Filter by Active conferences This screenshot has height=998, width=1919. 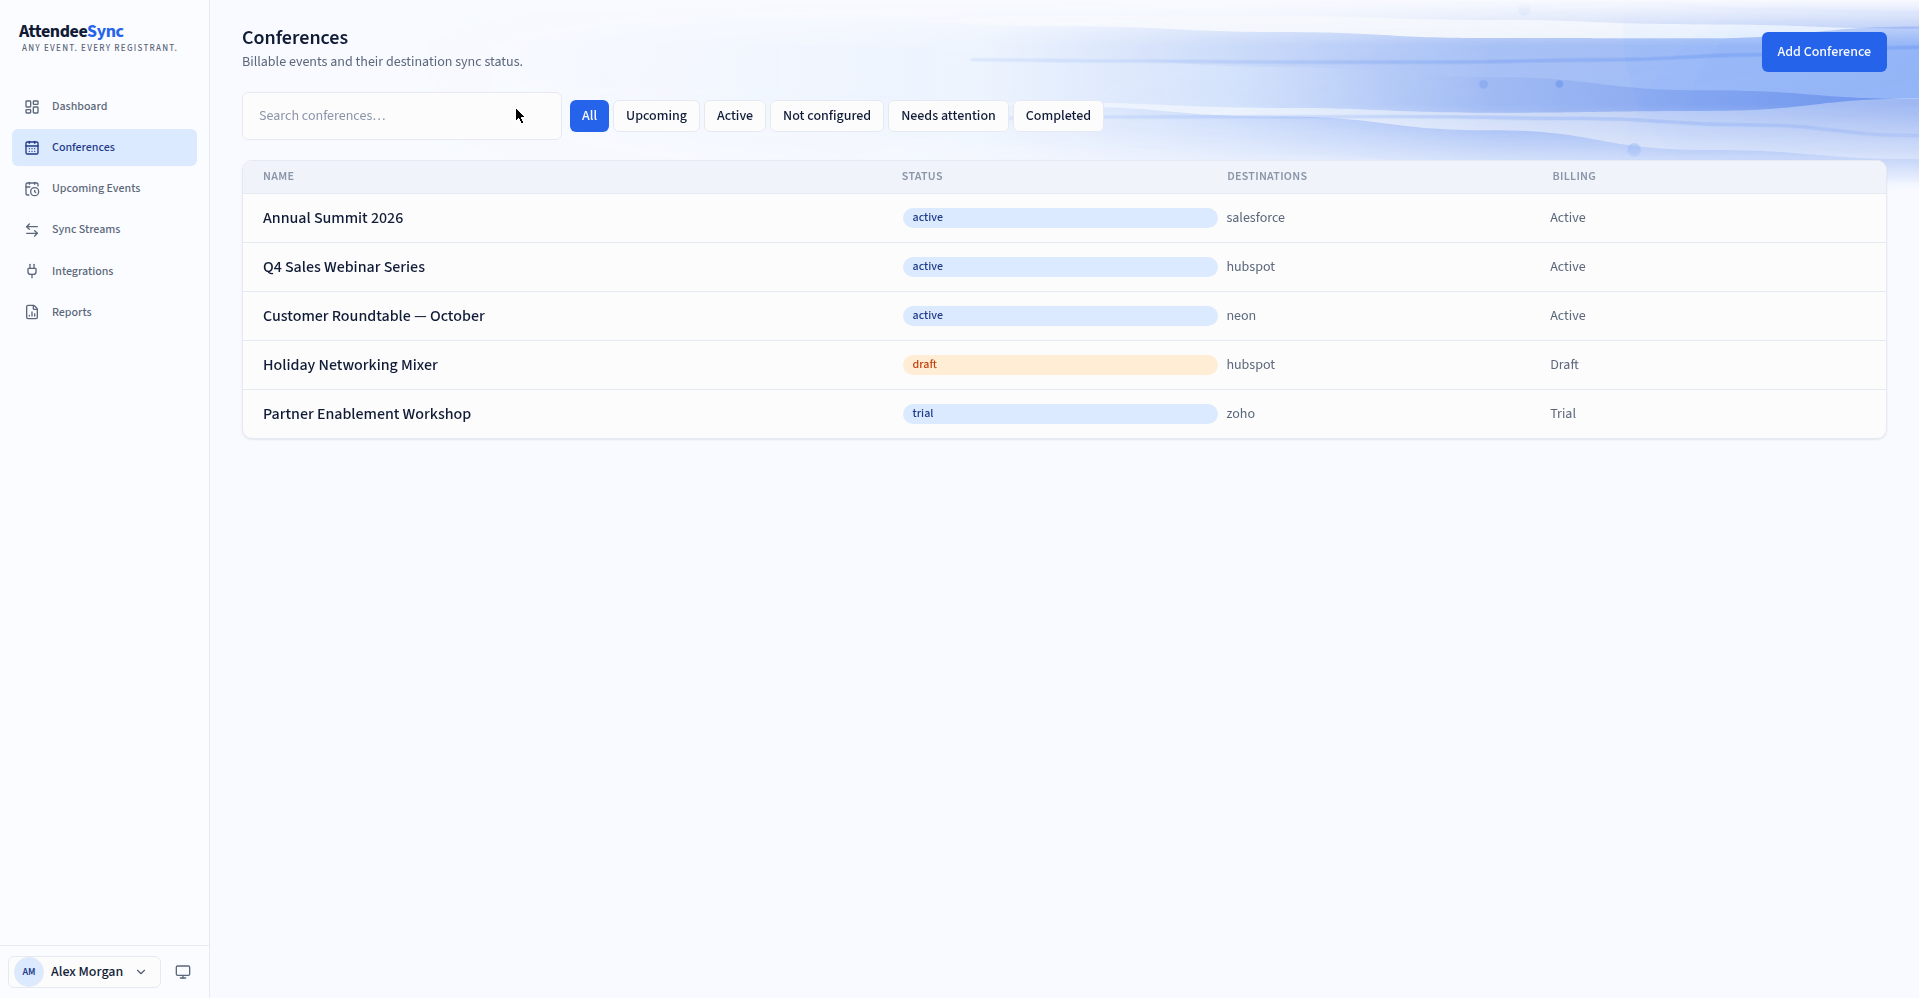click(x=735, y=116)
